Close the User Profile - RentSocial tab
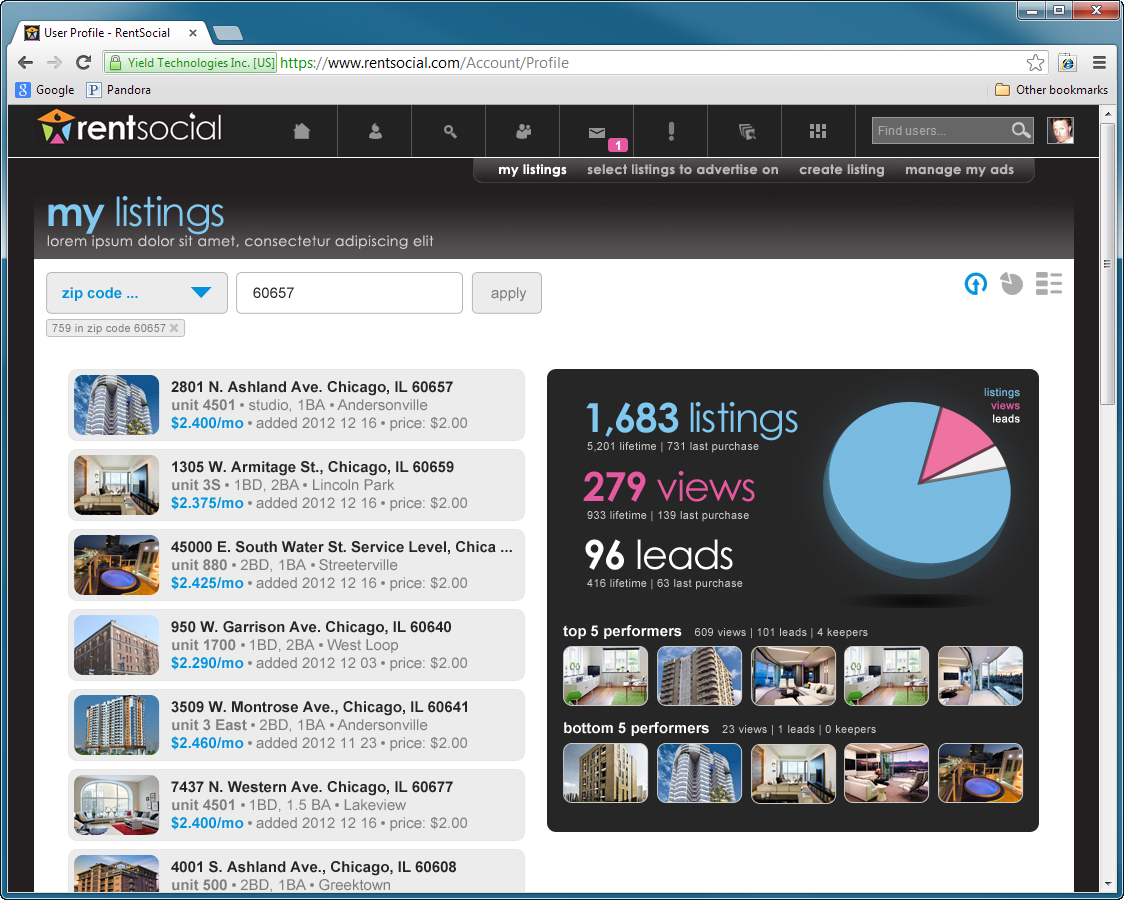 (193, 33)
